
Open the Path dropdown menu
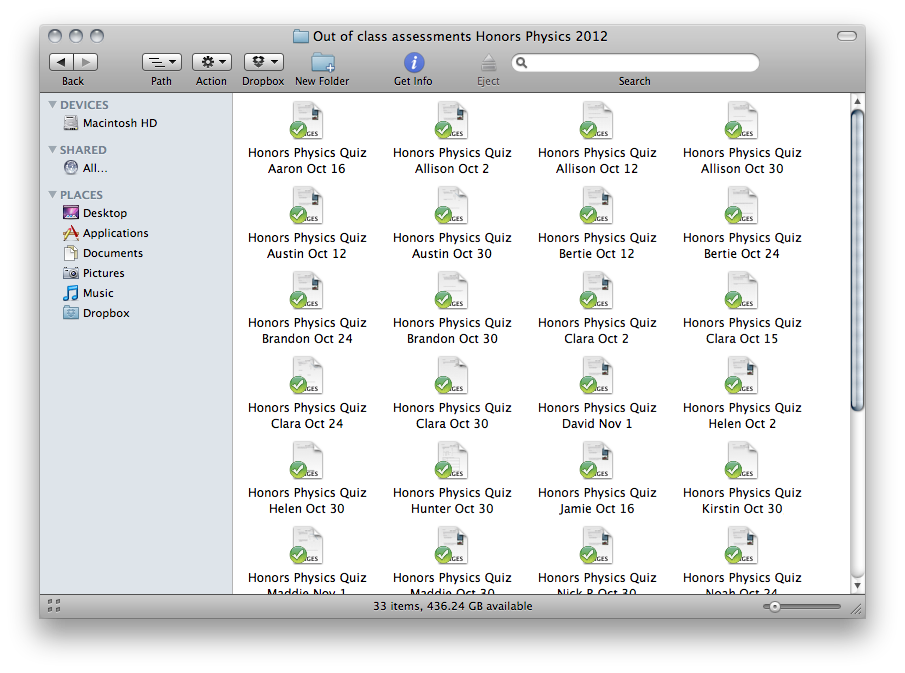[161, 62]
